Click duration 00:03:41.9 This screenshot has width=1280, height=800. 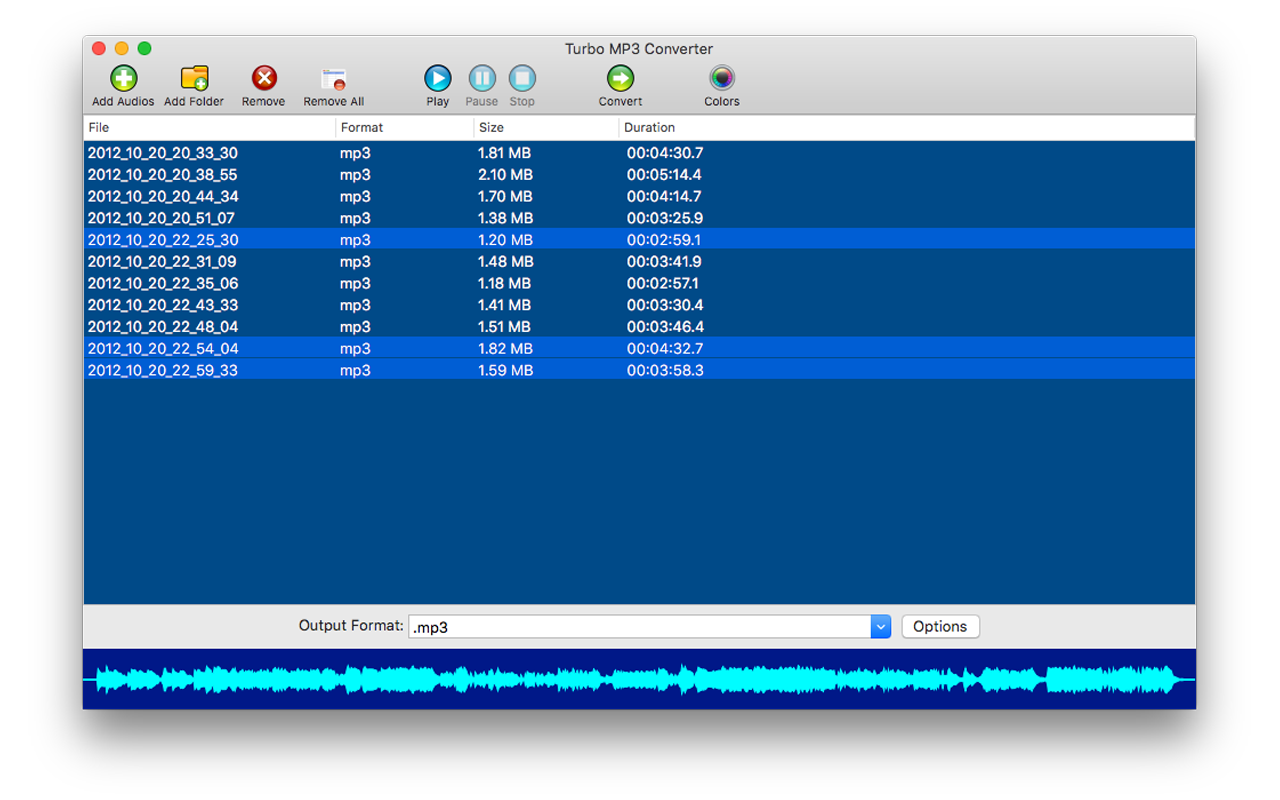pyautogui.click(x=664, y=262)
